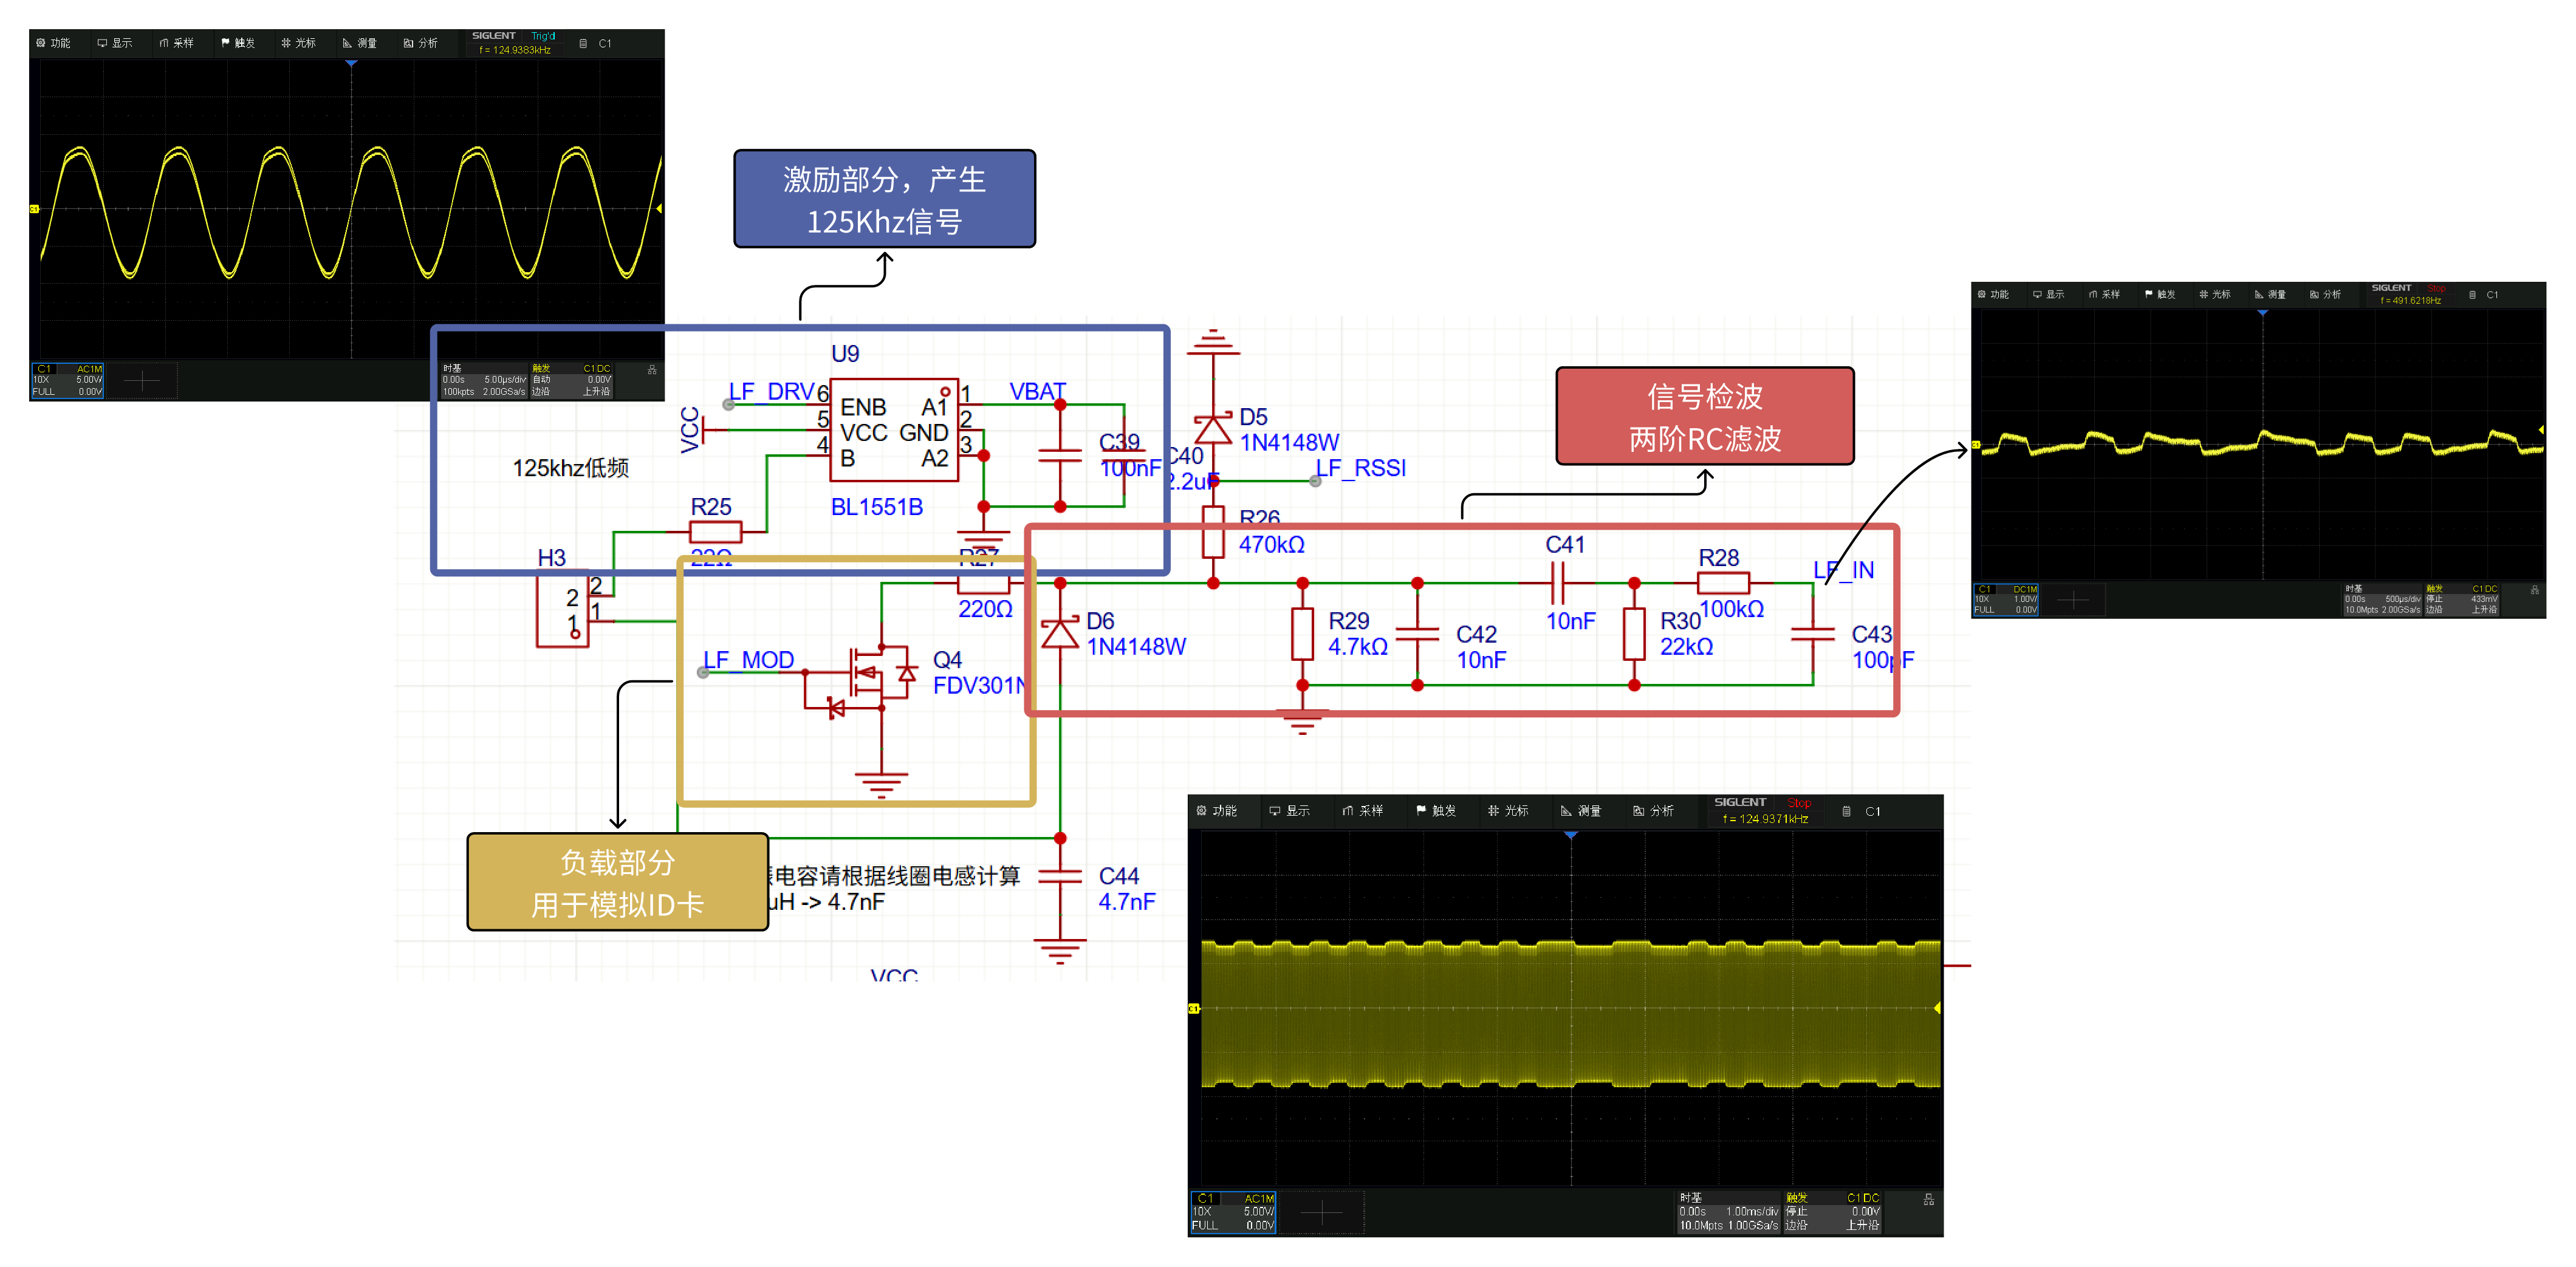Click the blue 激励部分 125Khz label box
Screen dimensions: 2576x1267
884,199
